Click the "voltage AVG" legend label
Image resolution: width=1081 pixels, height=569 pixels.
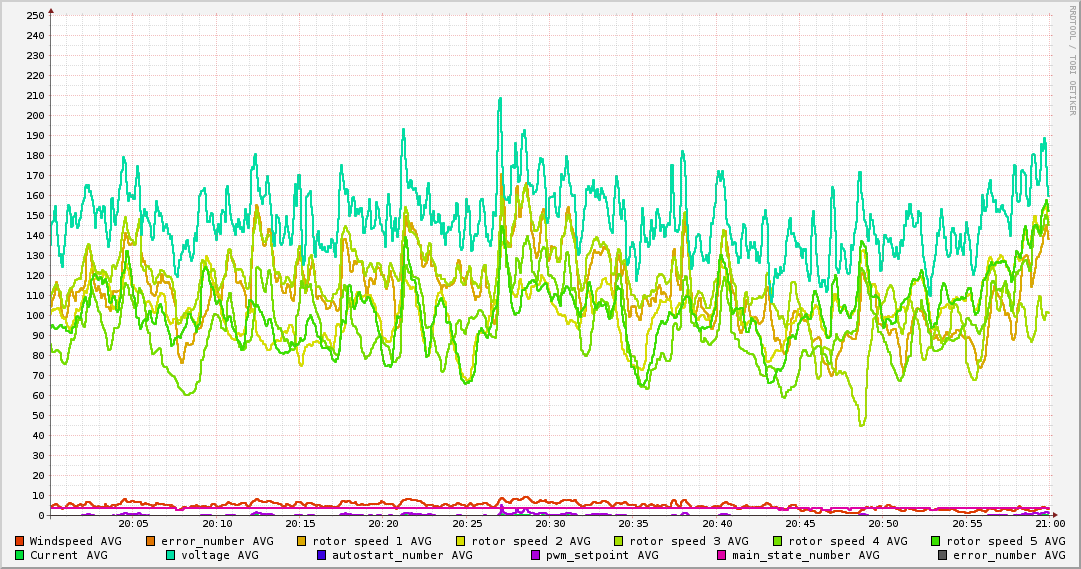click(x=220, y=555)
